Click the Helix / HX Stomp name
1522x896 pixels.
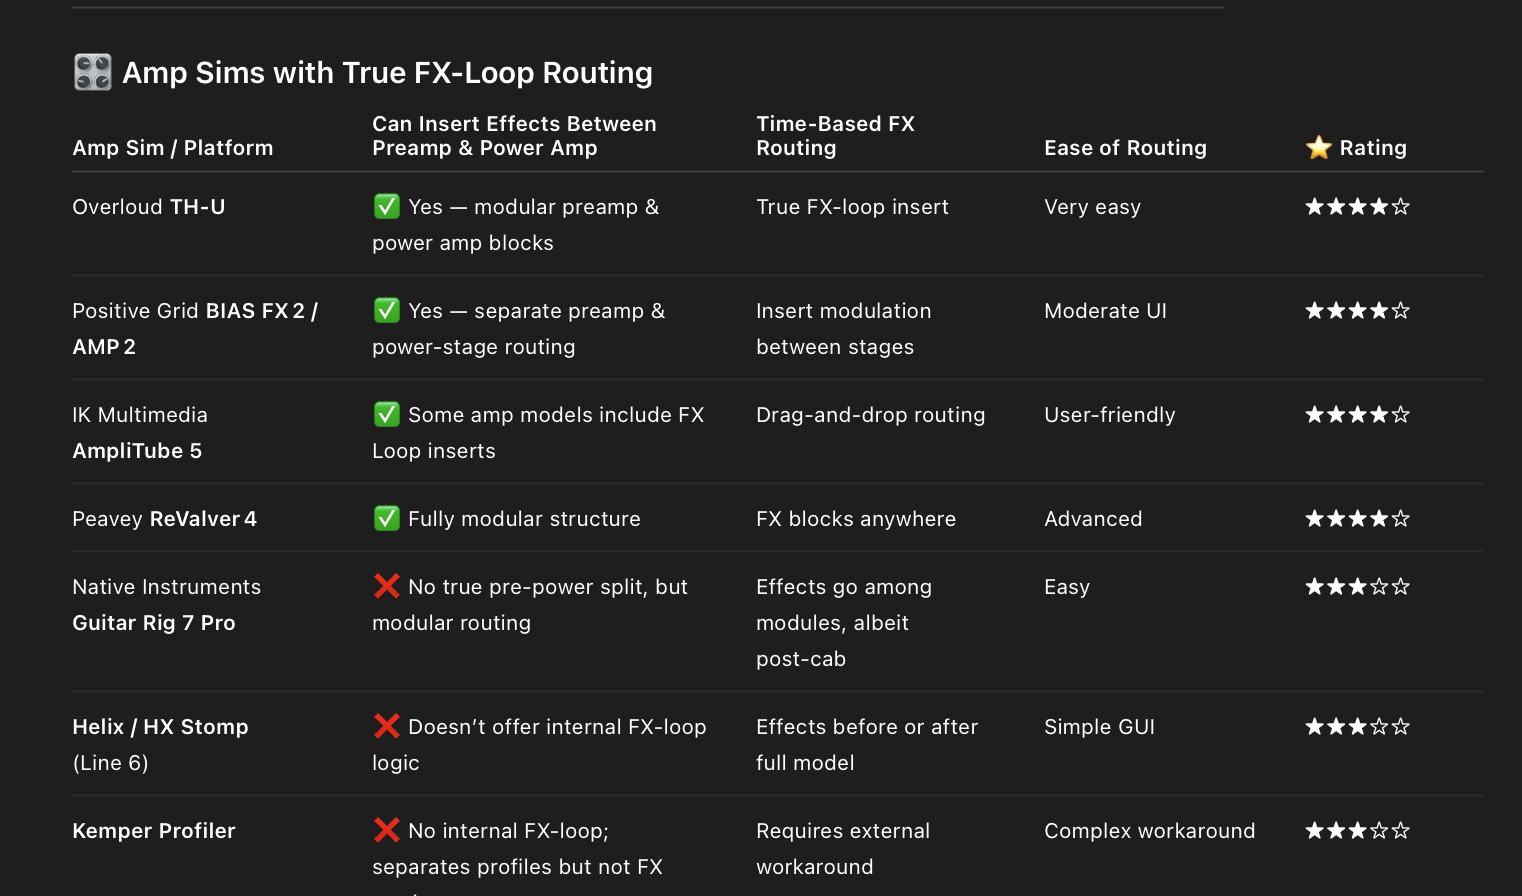tap(160, 727)
